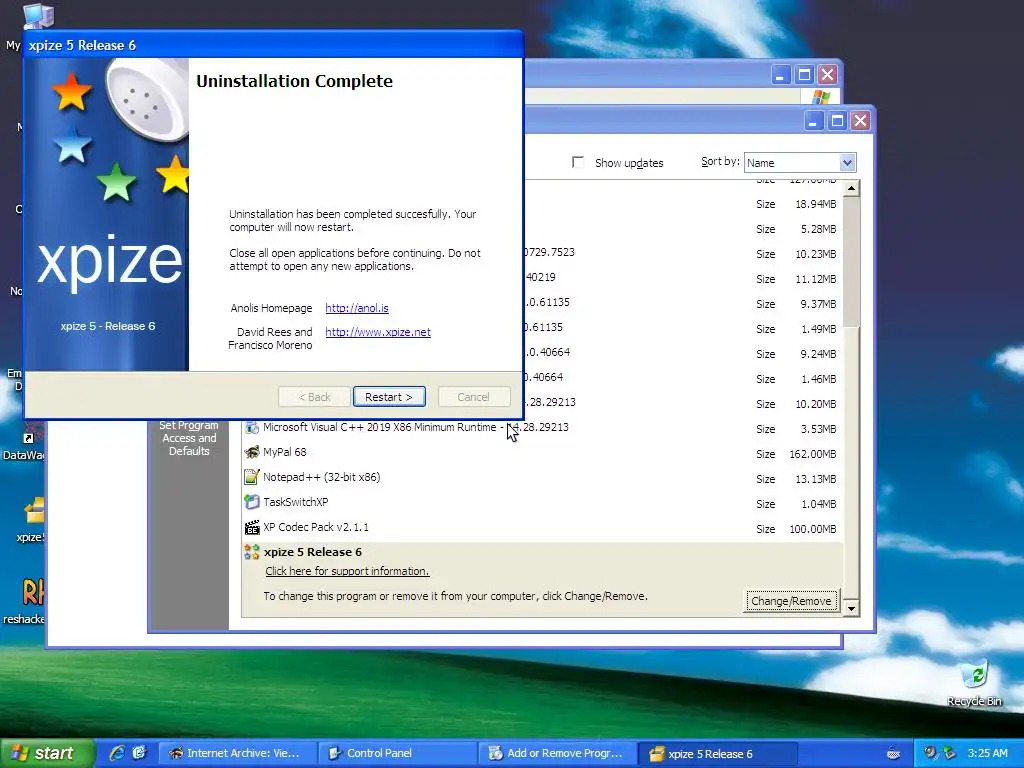Launch Internet Explorer from Quick Launch
This screenshot has height=768, width=1024.
pos(117,753)
